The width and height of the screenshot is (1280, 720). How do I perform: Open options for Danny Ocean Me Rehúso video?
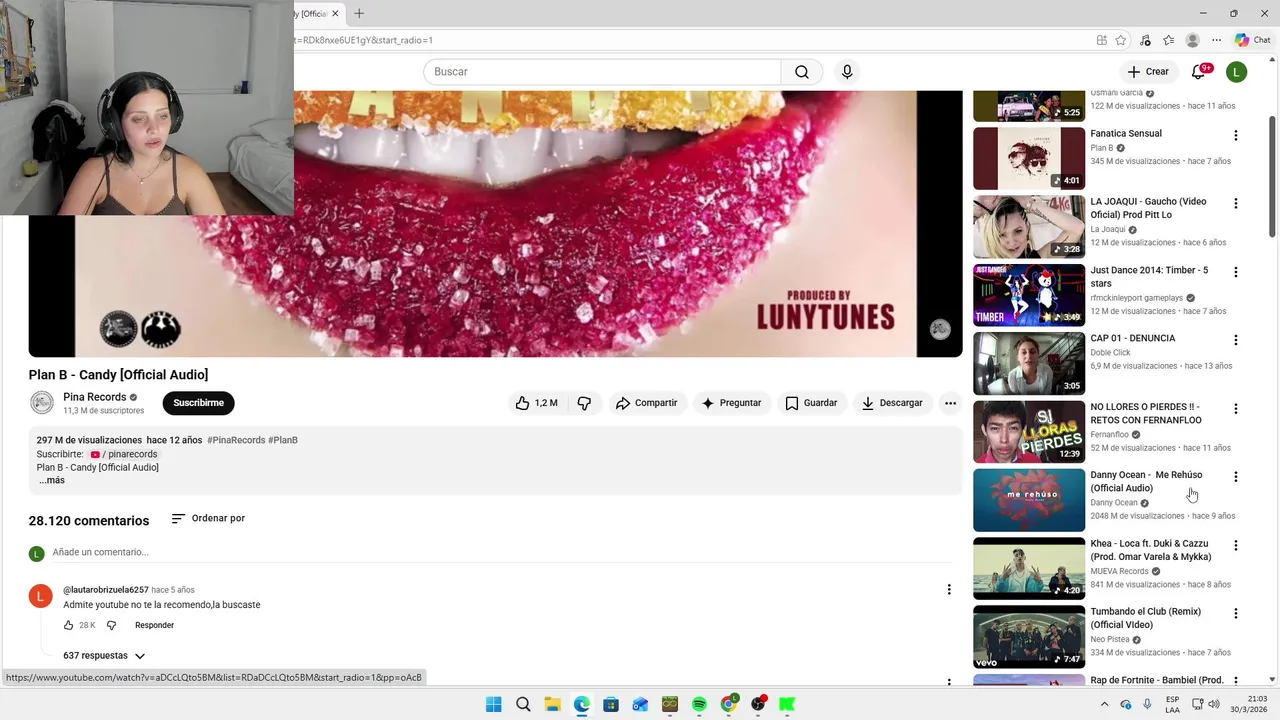(x=1236, y=477)
